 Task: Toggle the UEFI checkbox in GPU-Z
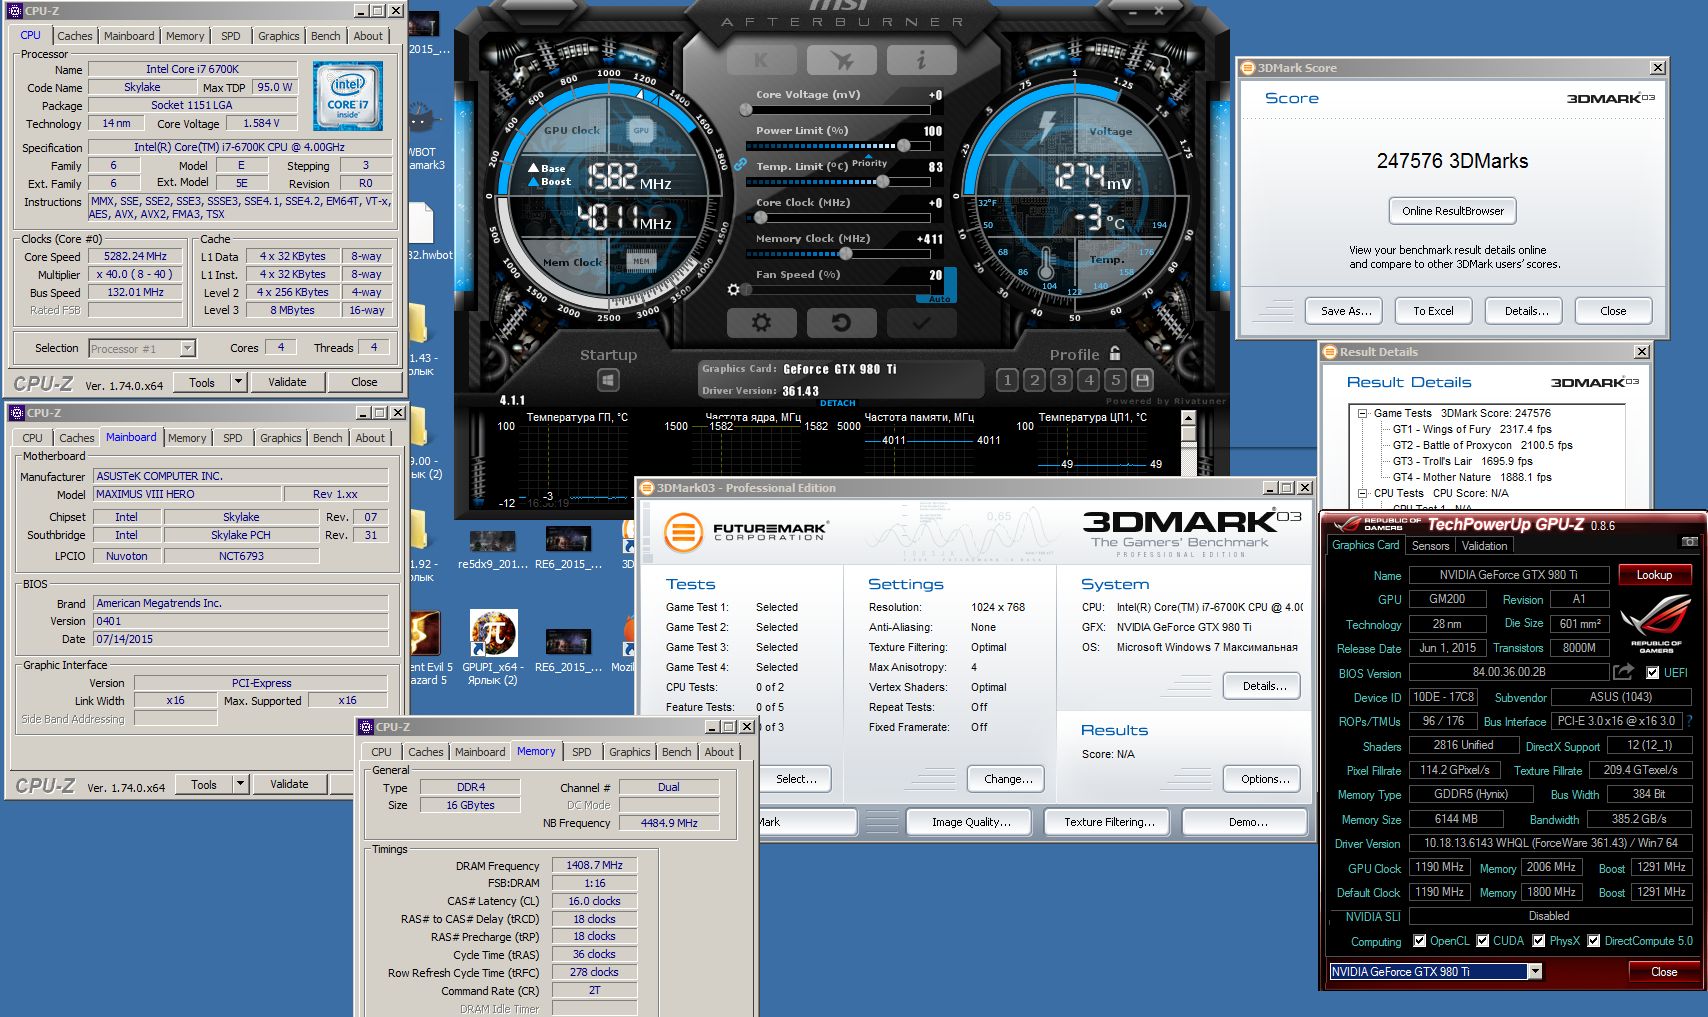coord(1653,673)
